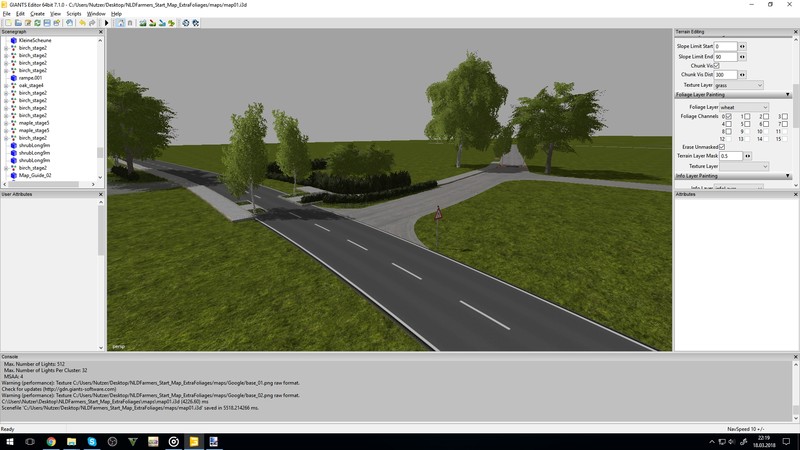Viewport: 800px width, 450px height.
Task: Select KleineScheune in the Scenegraph
Action: 35,40
